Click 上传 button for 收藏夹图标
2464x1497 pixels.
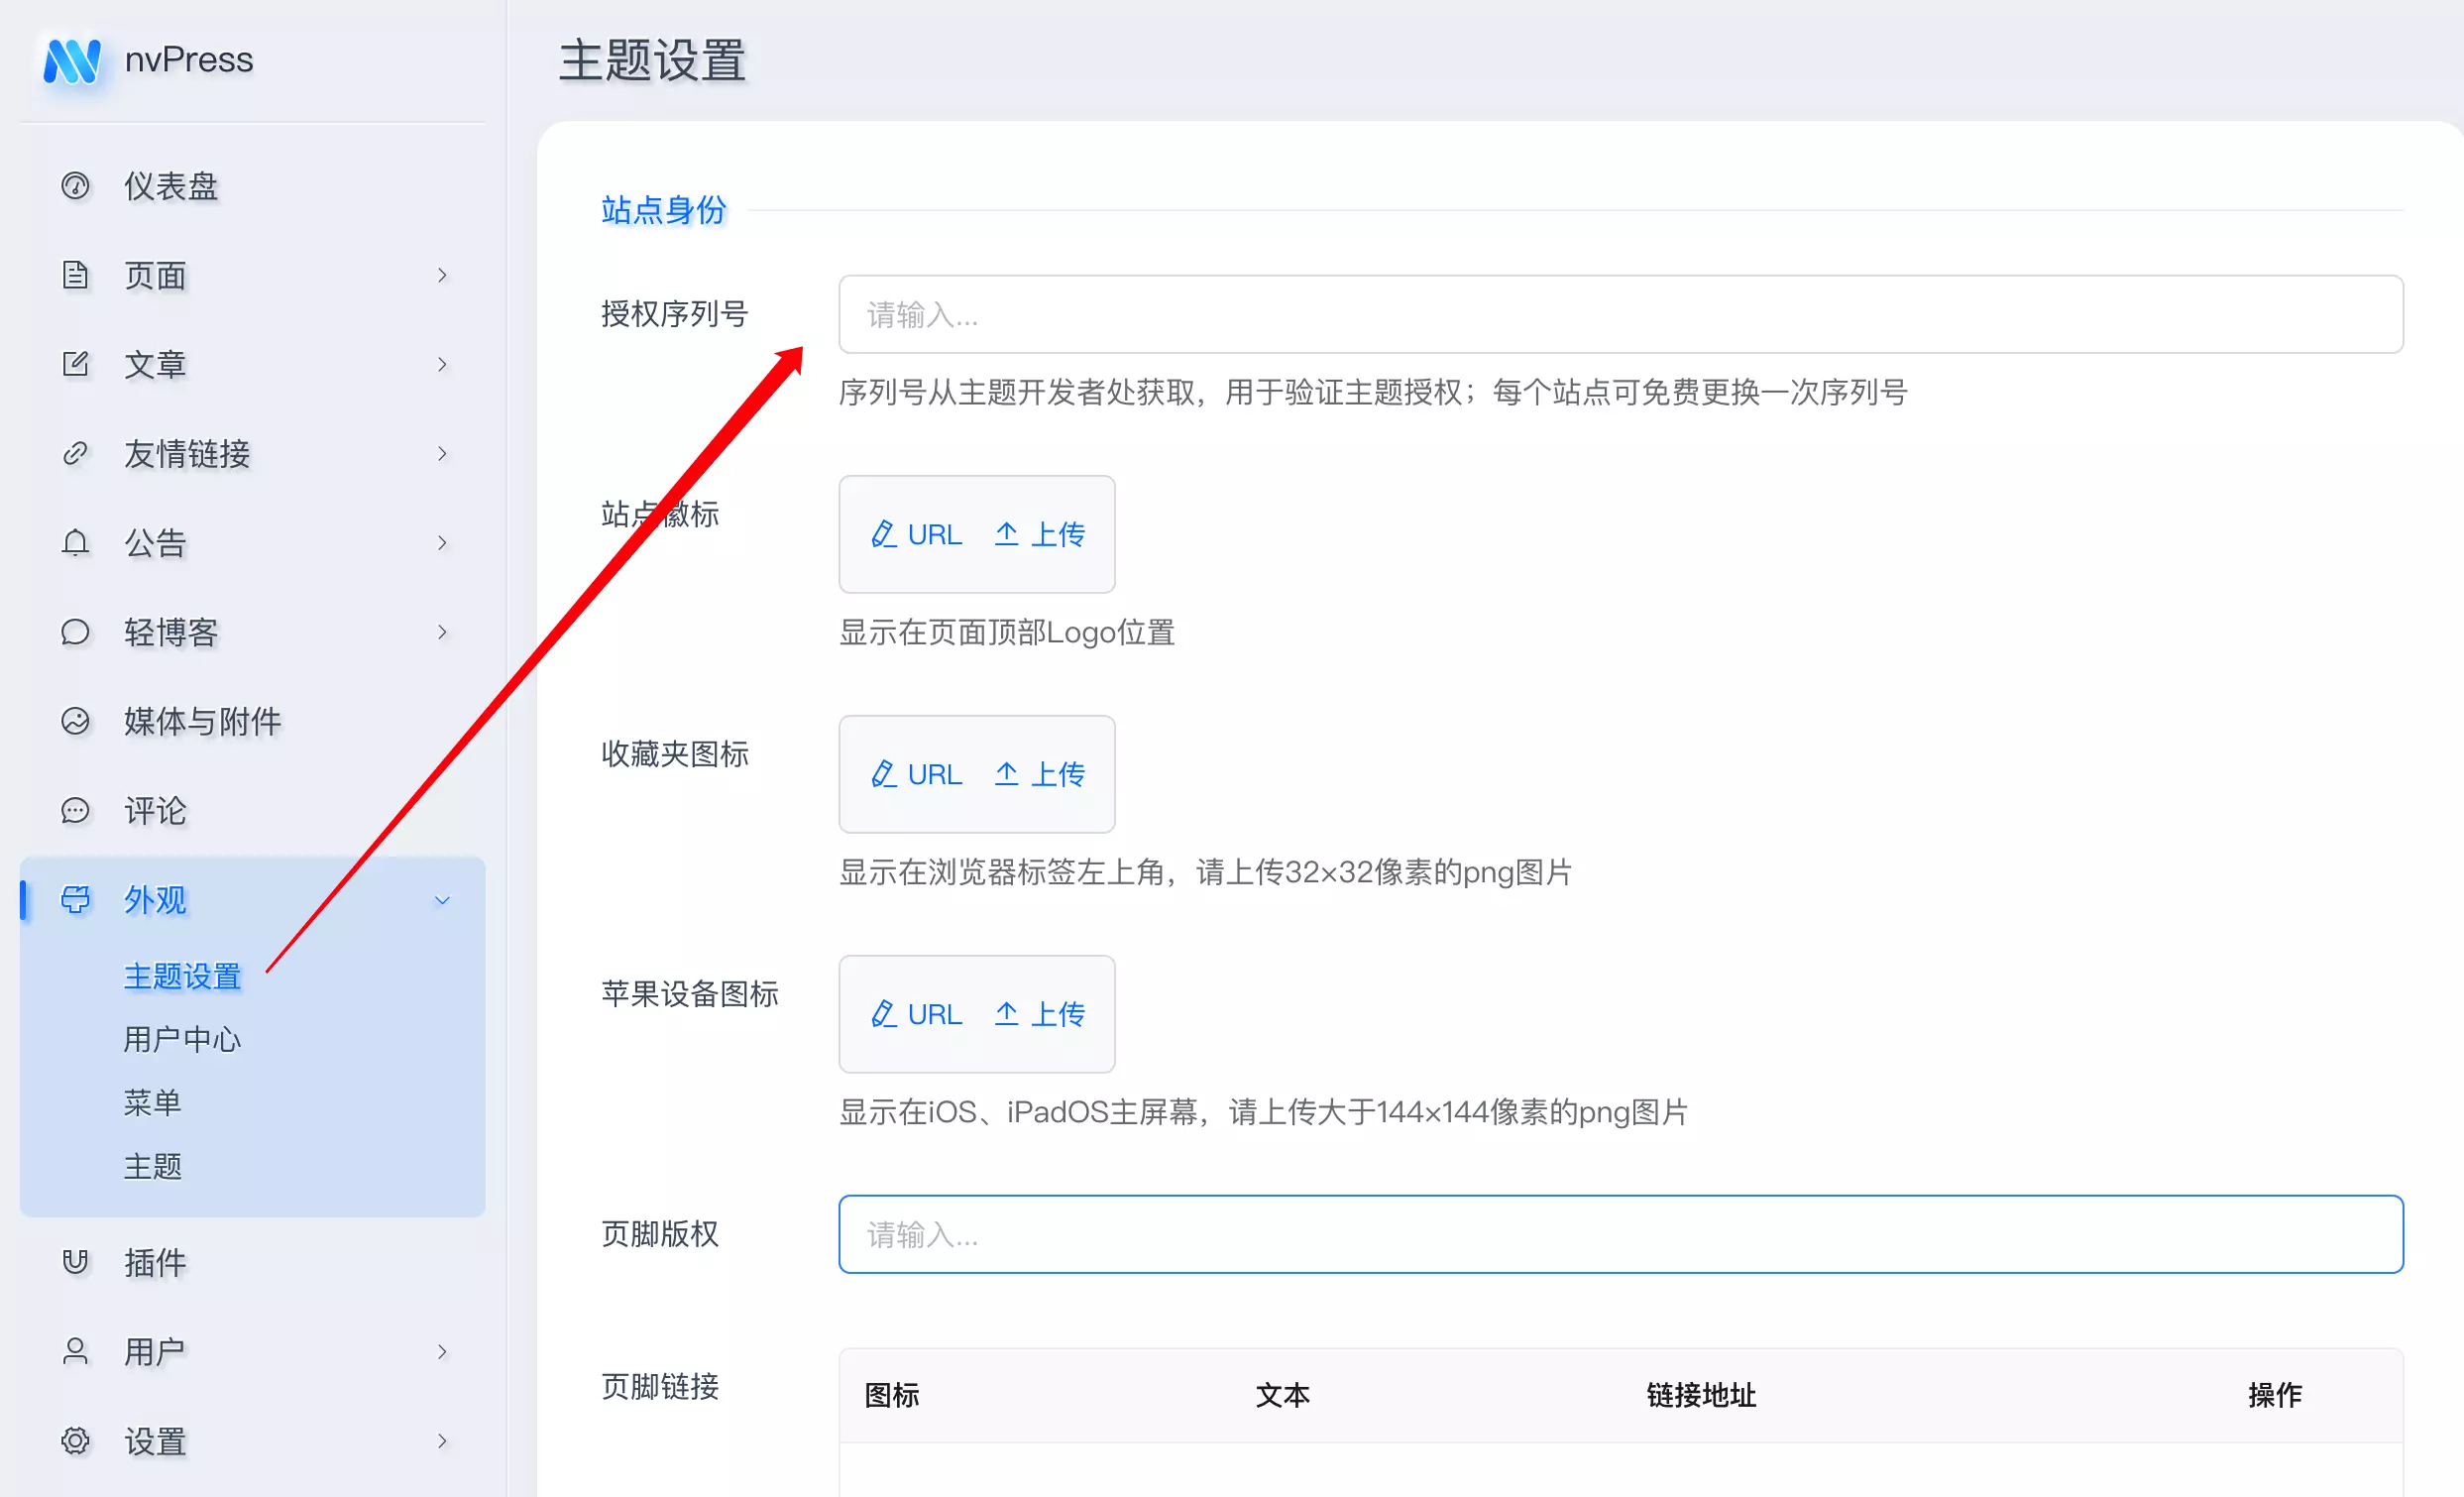1040,775
